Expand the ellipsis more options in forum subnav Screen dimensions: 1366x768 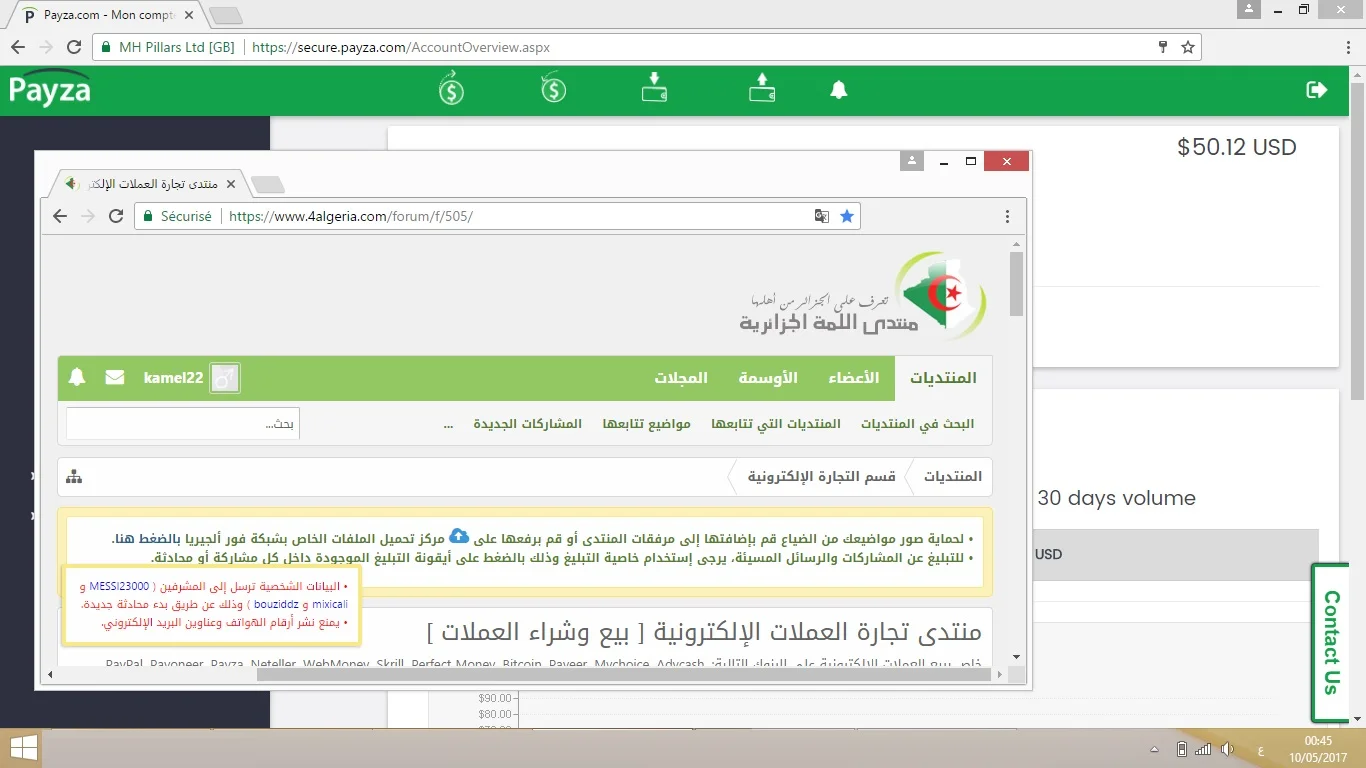click(449, 424)
